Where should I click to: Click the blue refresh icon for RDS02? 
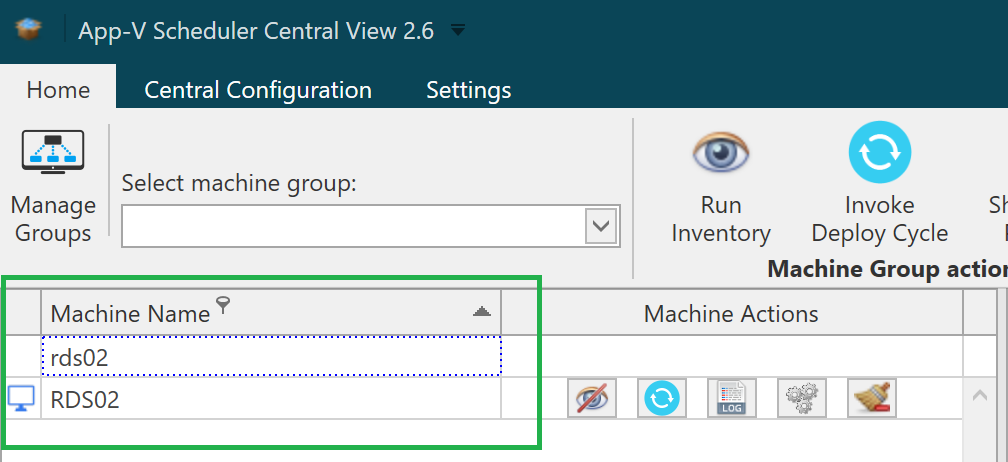(661, 398)
